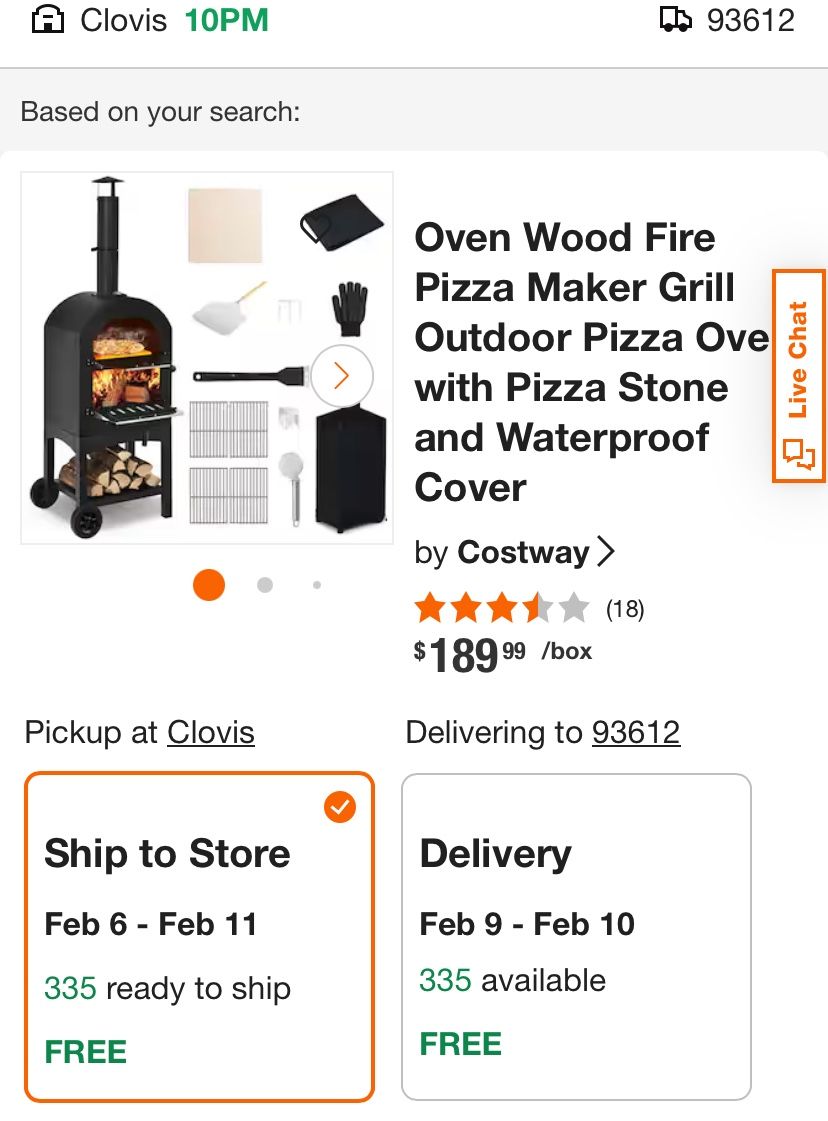The image size is (828, 1121).
Task: Open Live Chat speech bubble icon
Action: pyautogui.click(x=797, y=455)
